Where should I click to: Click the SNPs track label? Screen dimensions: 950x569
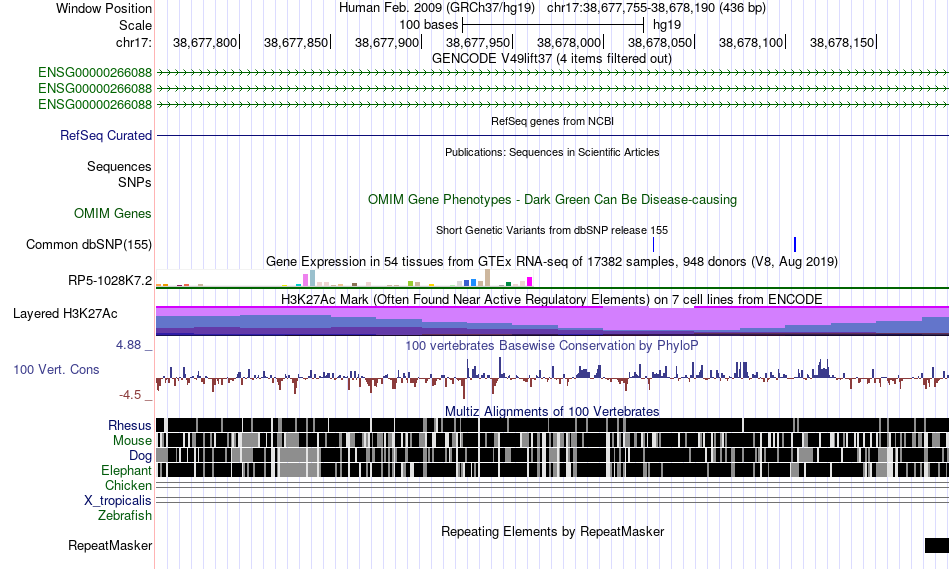[135, 182]
